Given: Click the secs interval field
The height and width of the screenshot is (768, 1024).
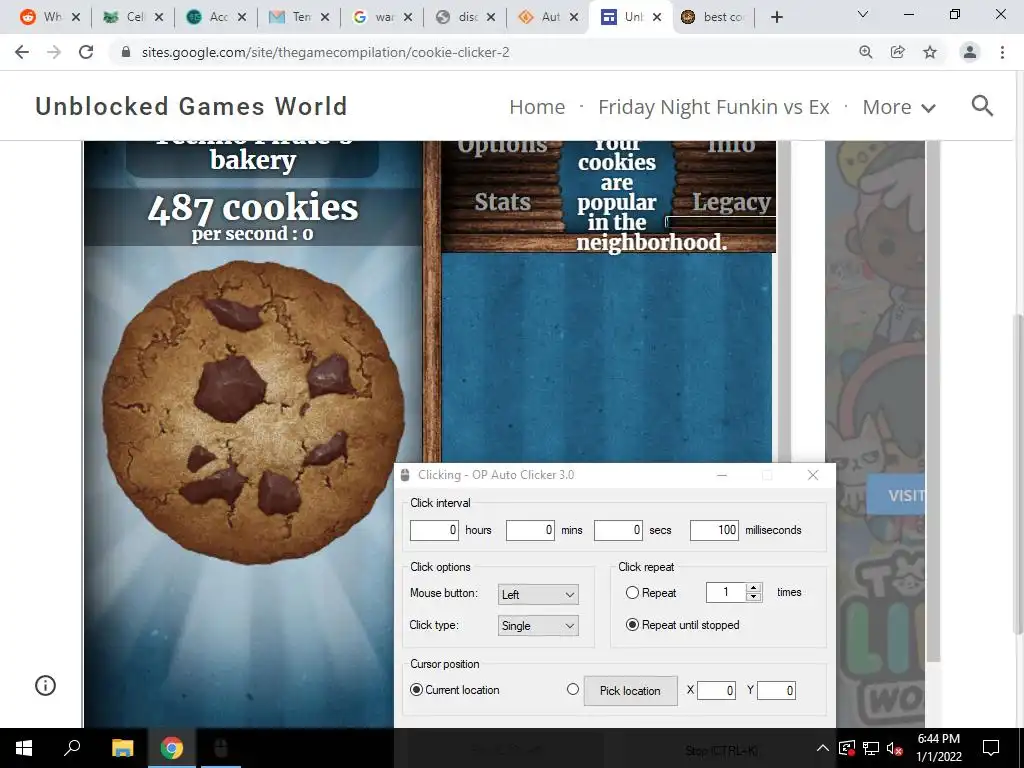Looking at the screenshot, I should coord(618,530).
